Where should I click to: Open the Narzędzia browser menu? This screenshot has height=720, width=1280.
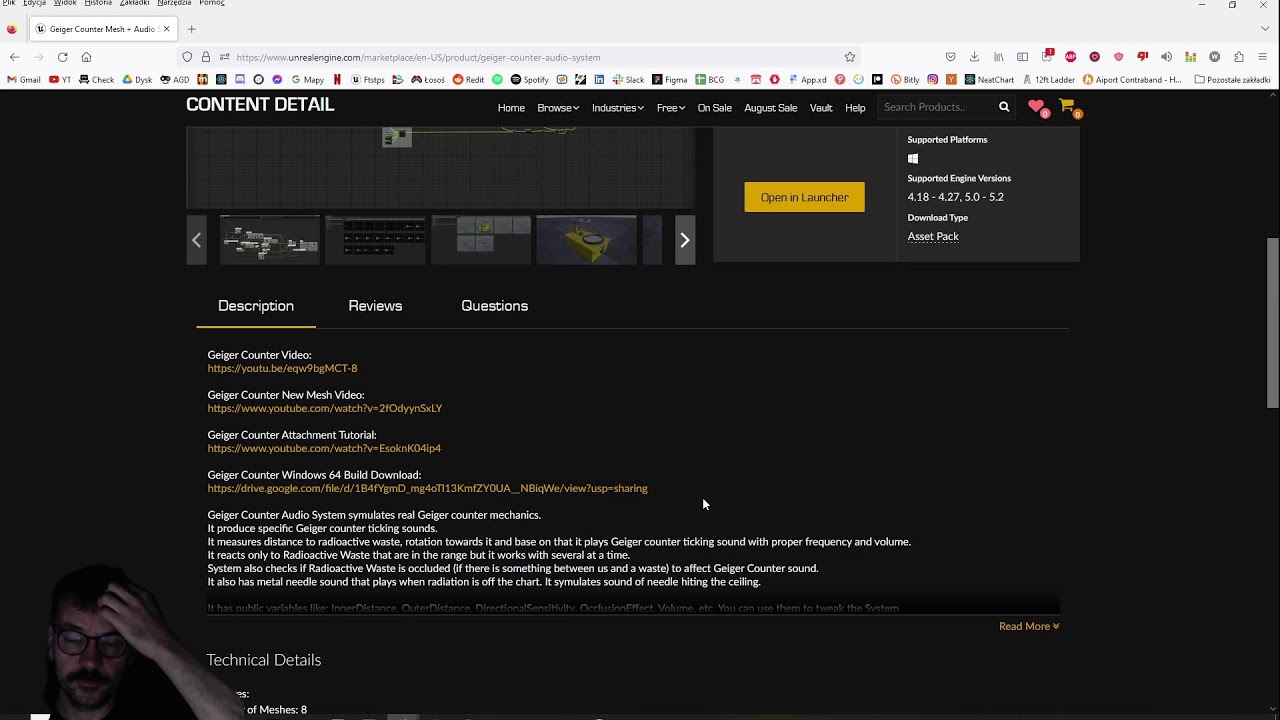click(174, 3)
